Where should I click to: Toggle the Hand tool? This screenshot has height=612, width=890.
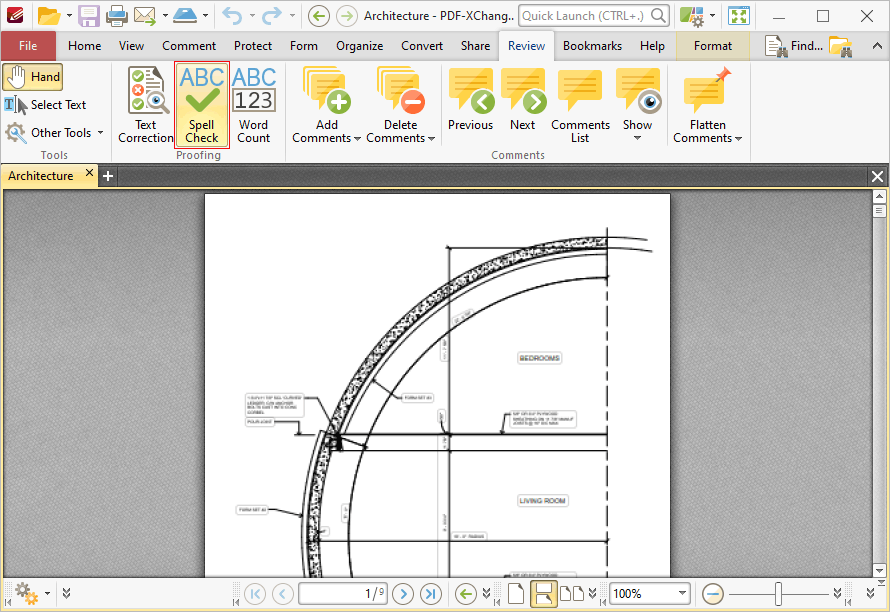pyautogui.click(x=33, y=77)
